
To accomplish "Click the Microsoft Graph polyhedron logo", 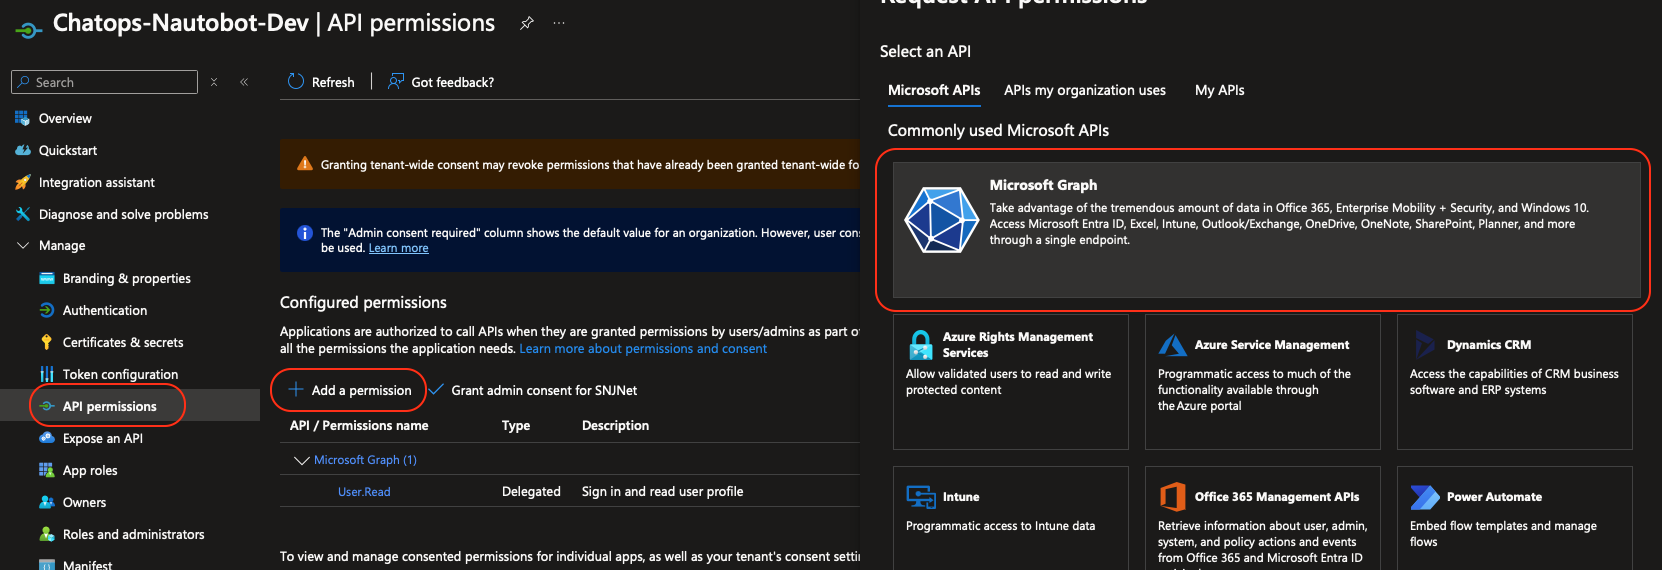I will (941, 219).
